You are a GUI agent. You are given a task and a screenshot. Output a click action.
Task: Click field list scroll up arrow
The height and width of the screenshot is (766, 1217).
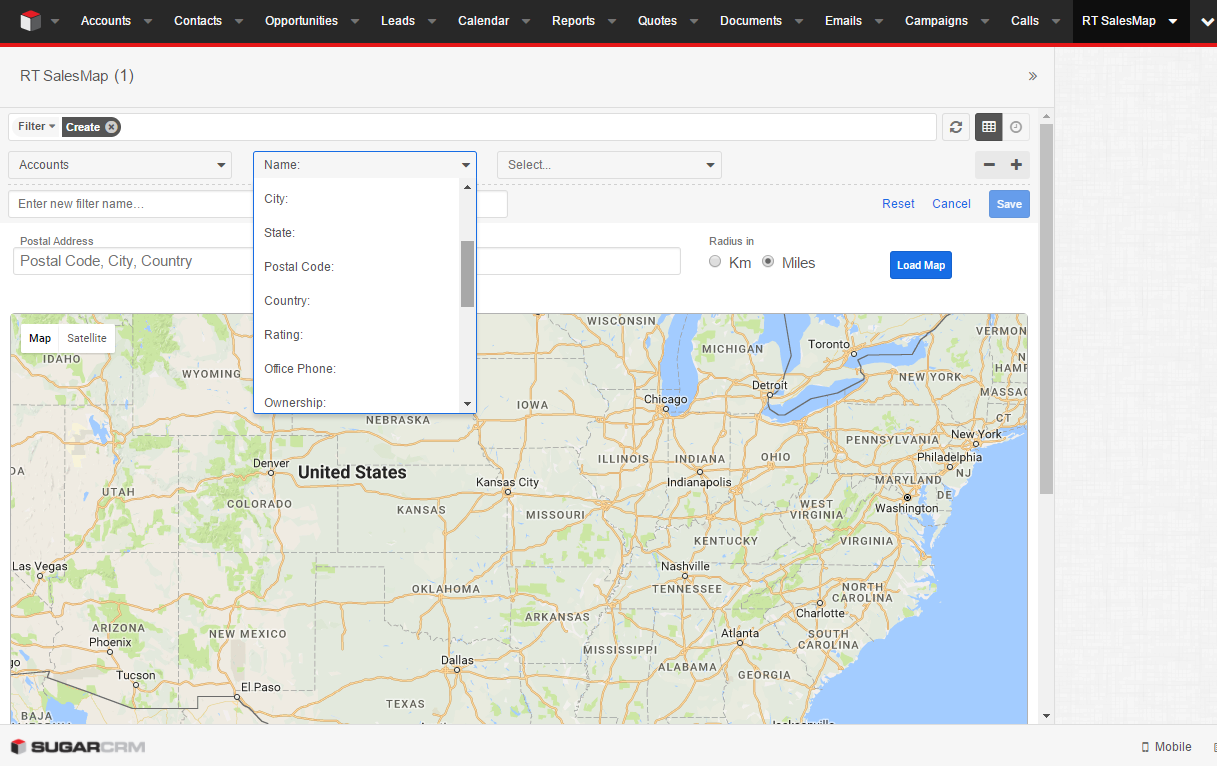coord(467,187)
